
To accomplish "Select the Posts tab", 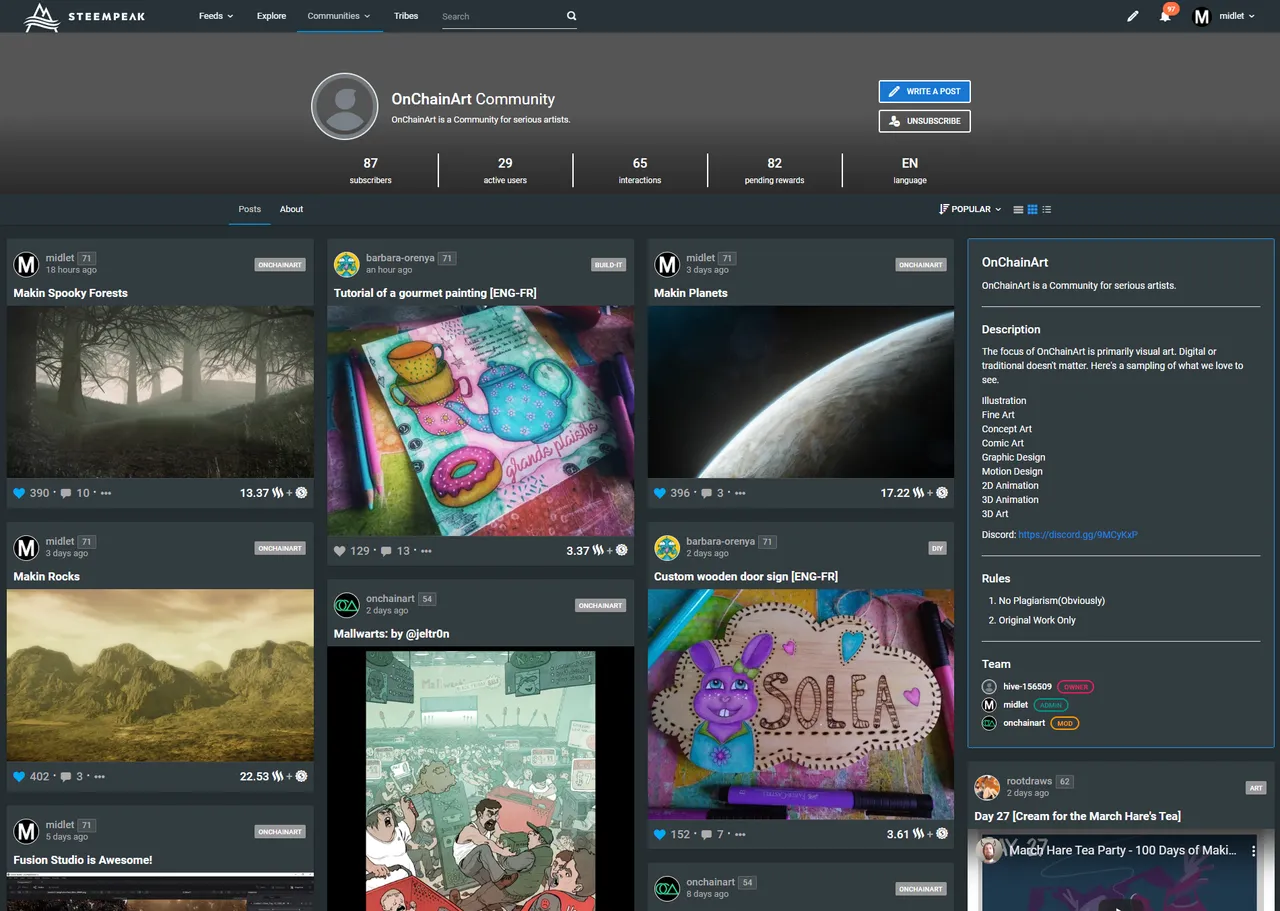I will [x=250, y=209].
